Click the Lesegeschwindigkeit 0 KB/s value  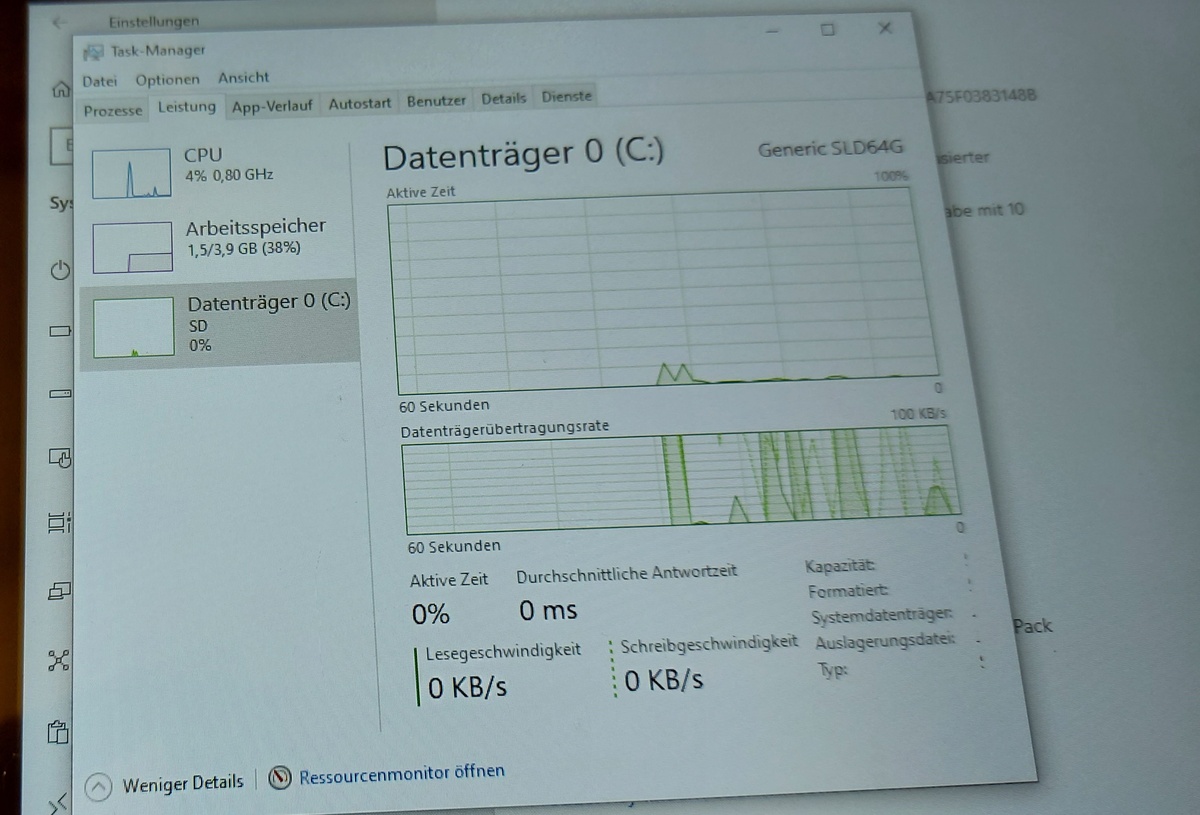[x=467, y=687]
